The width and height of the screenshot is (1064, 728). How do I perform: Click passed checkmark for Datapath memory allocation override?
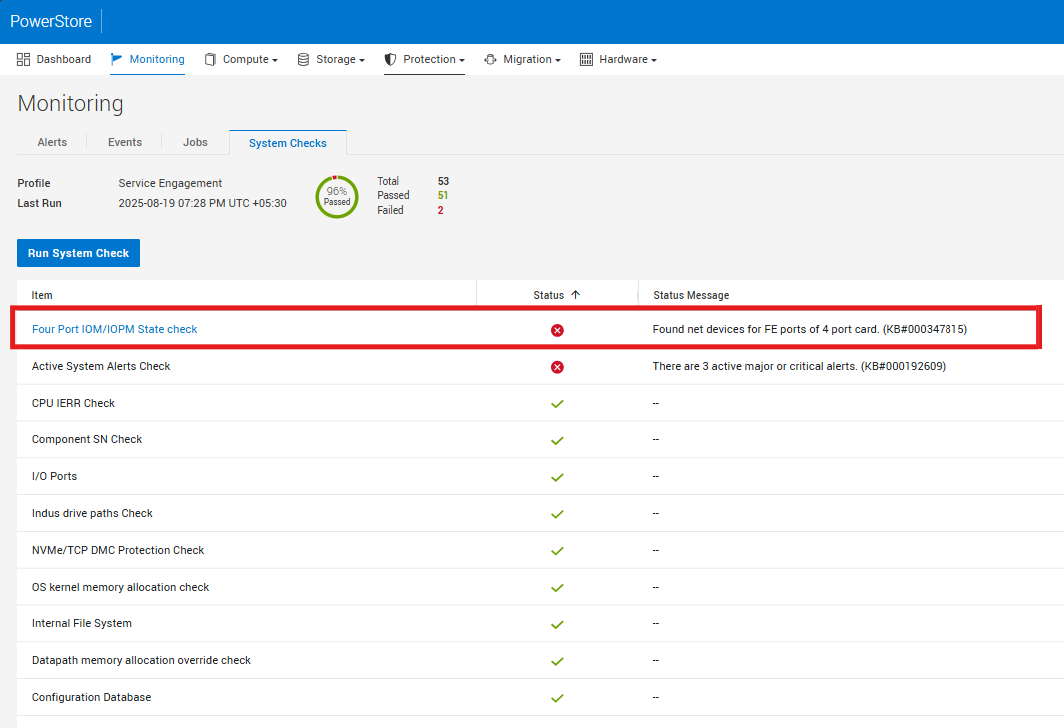click(557, 661)
